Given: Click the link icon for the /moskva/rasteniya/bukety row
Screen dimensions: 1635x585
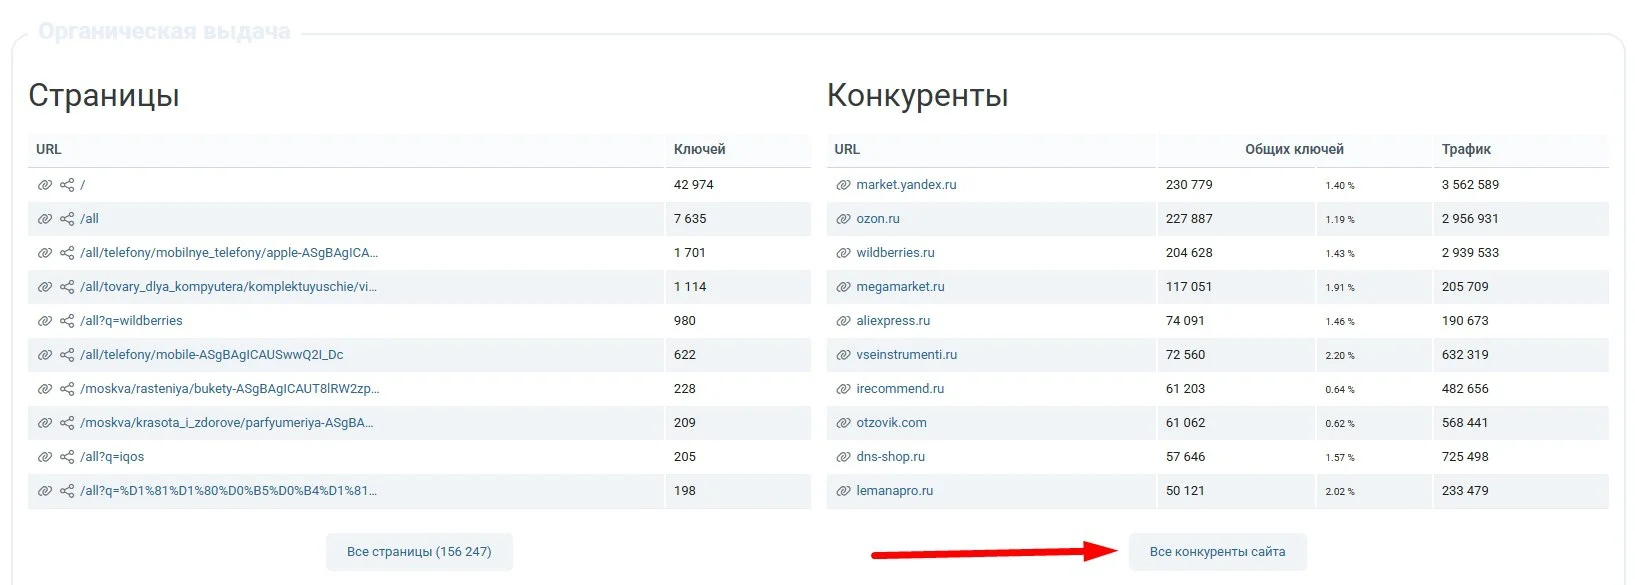Looking at the screenshot, I should tap(44, 389).
